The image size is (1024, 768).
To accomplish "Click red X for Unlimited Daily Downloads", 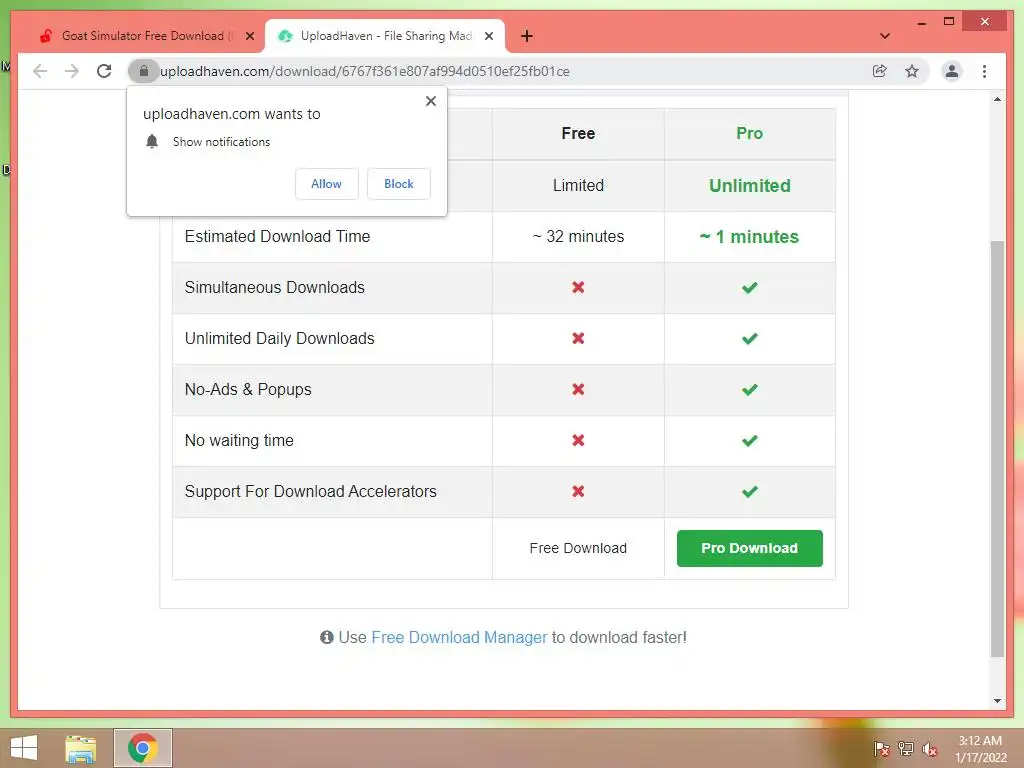I will tap(578, 338).
